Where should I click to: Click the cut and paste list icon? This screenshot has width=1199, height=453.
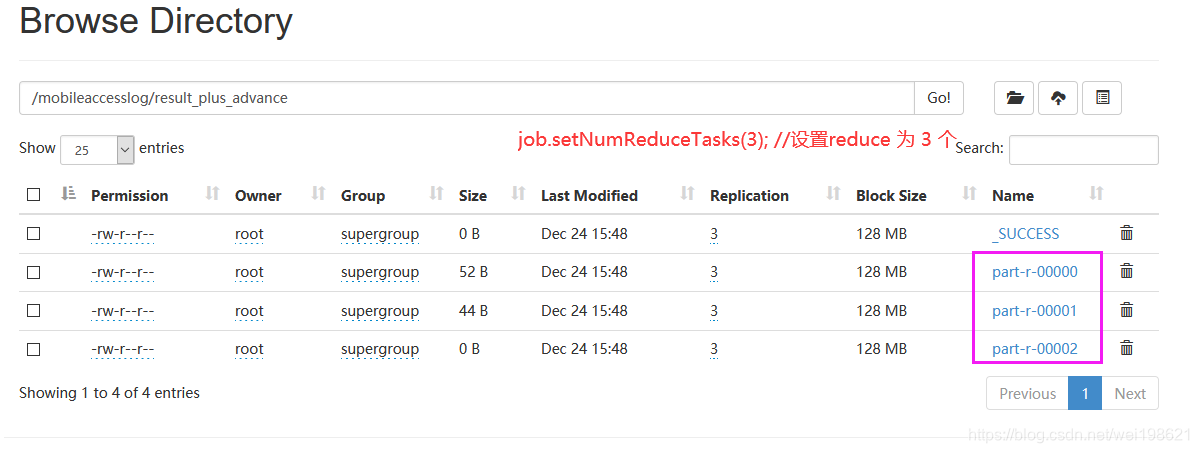coord(1102,98)
